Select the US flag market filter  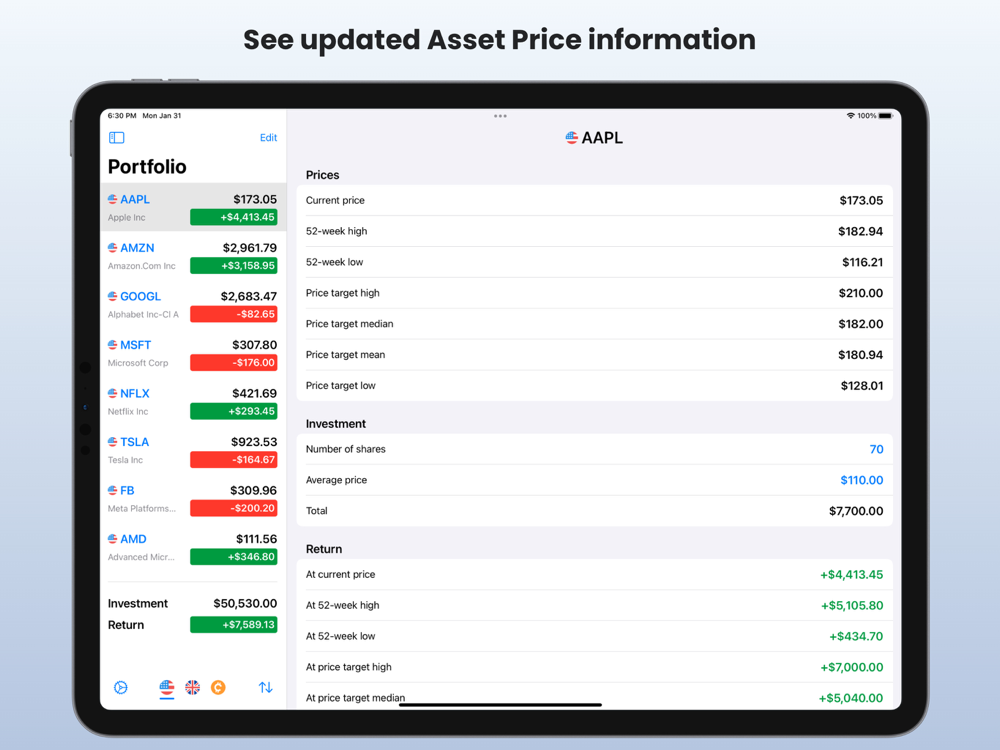click(166, 688)
